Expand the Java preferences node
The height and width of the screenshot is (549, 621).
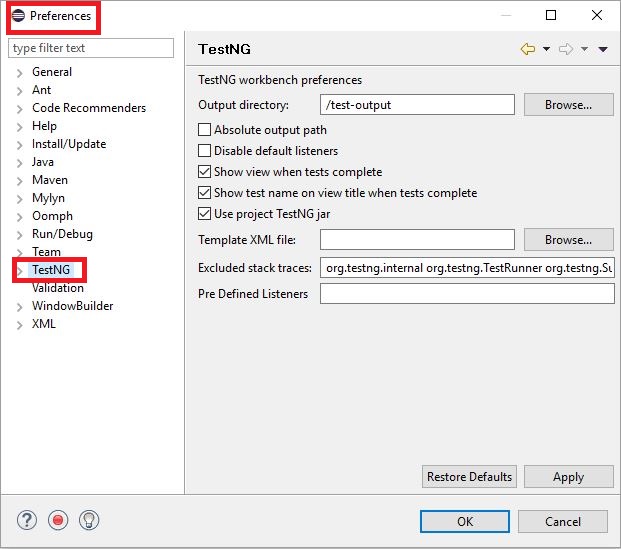point(20,163)
